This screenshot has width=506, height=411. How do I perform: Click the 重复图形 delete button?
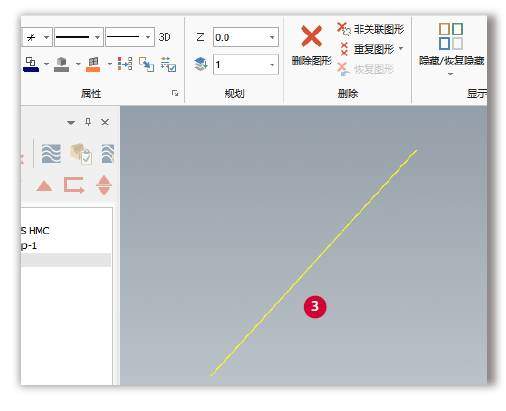tap(367, 49)
